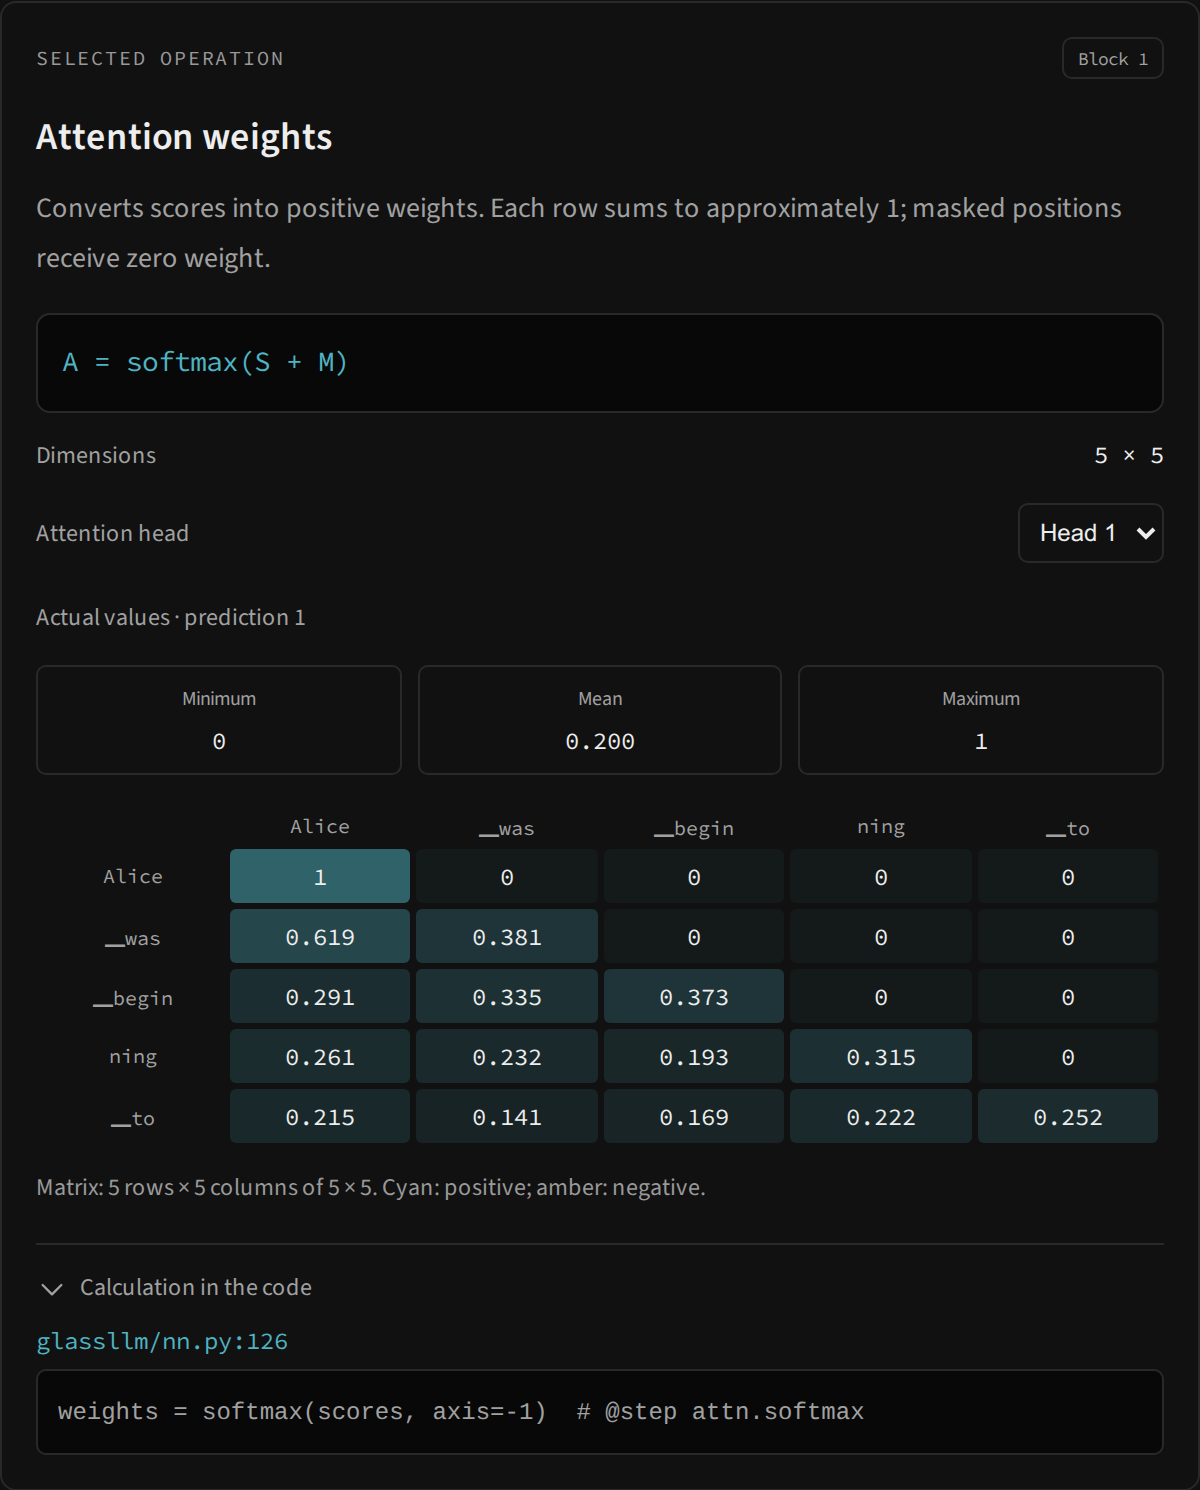The width and height of the screenshot is (1200, 1490).
Task: Click the SELECTED OPERATION label
Action: pos(160,59)
